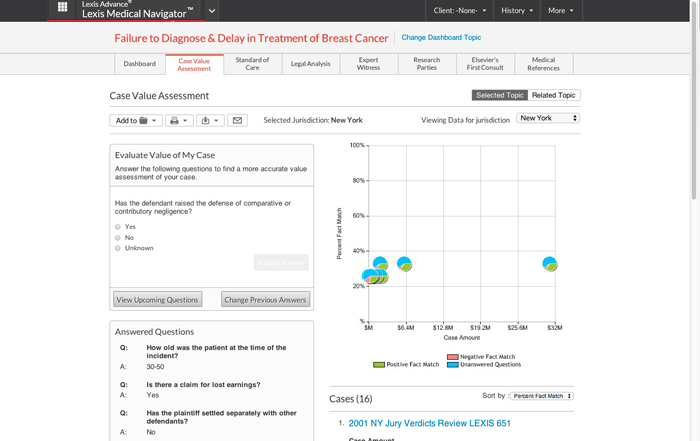
Task: Open the Client -None- dropdown
Action: pyautogui.click(x=459, y=10)
